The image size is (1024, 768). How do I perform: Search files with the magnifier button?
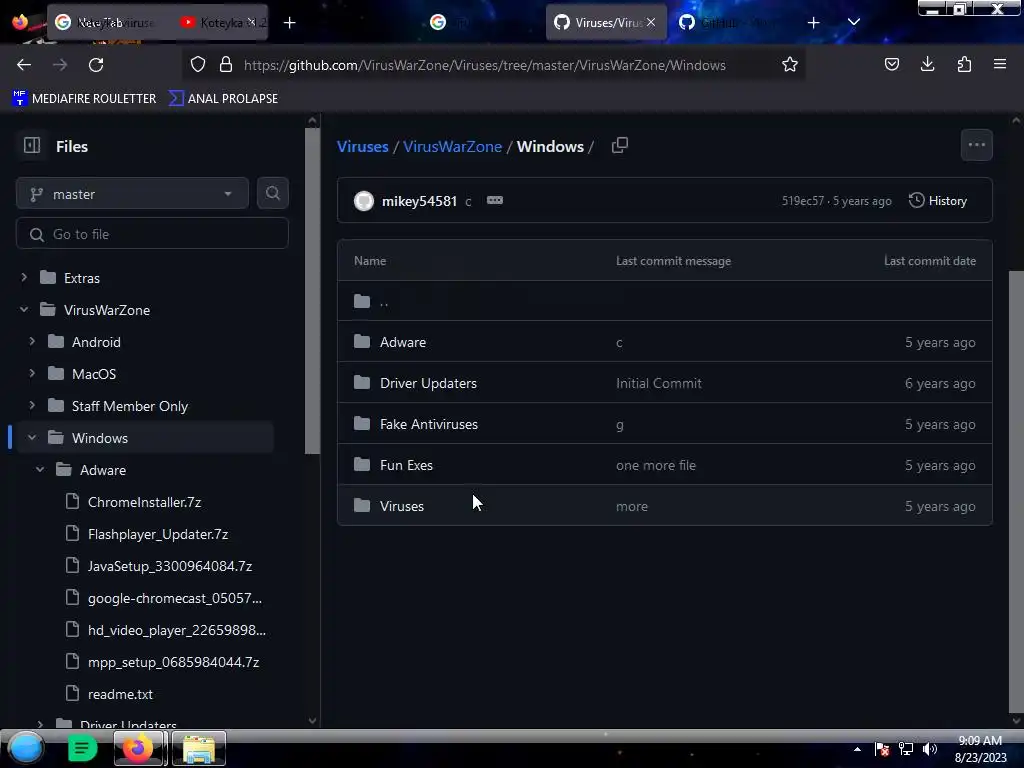272,193
